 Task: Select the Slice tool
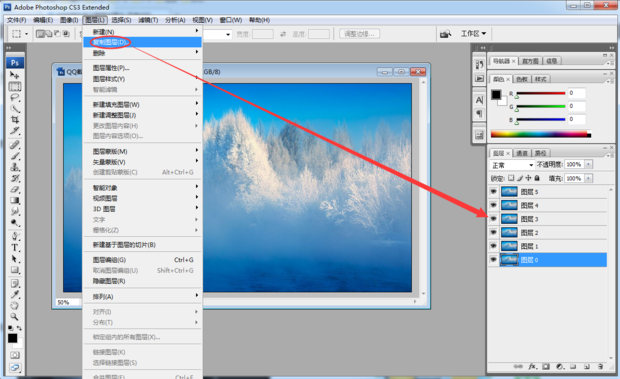coord(15,130)
